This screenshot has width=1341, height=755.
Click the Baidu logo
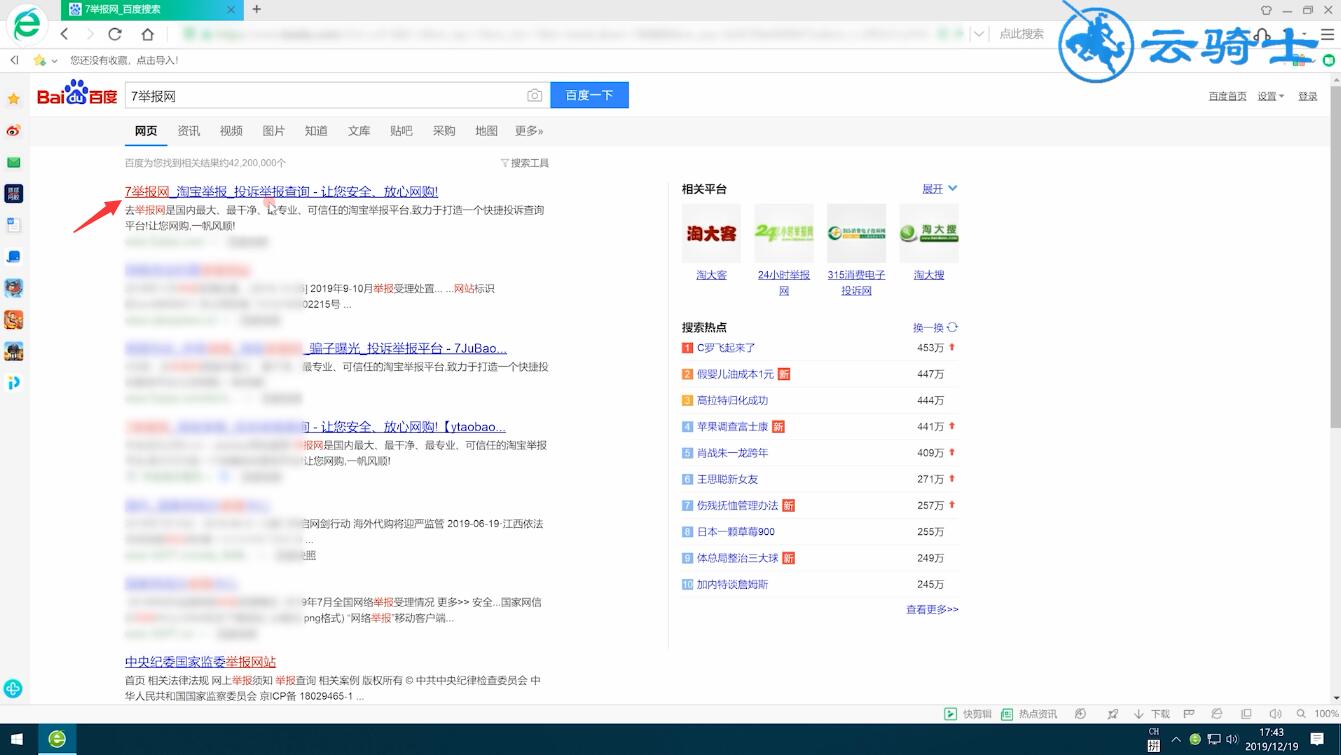point(77,94)
